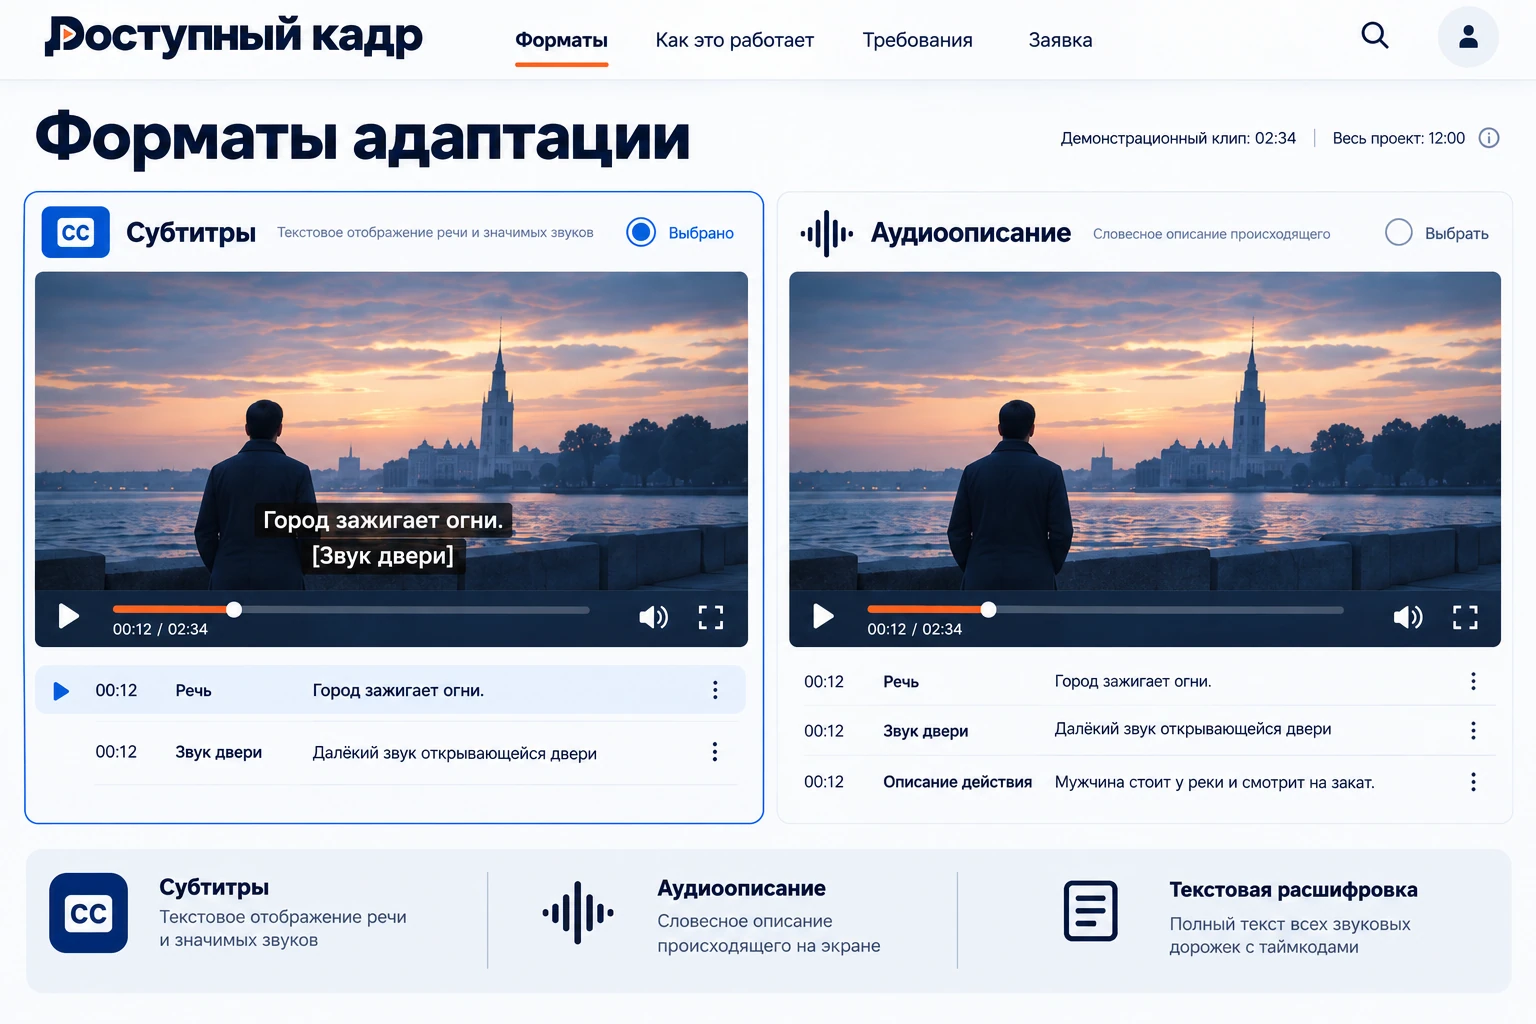This screenshot has height=1024, width=1536.
Task: Click the info icon near project duration
Action: (x=1489, y=138)
